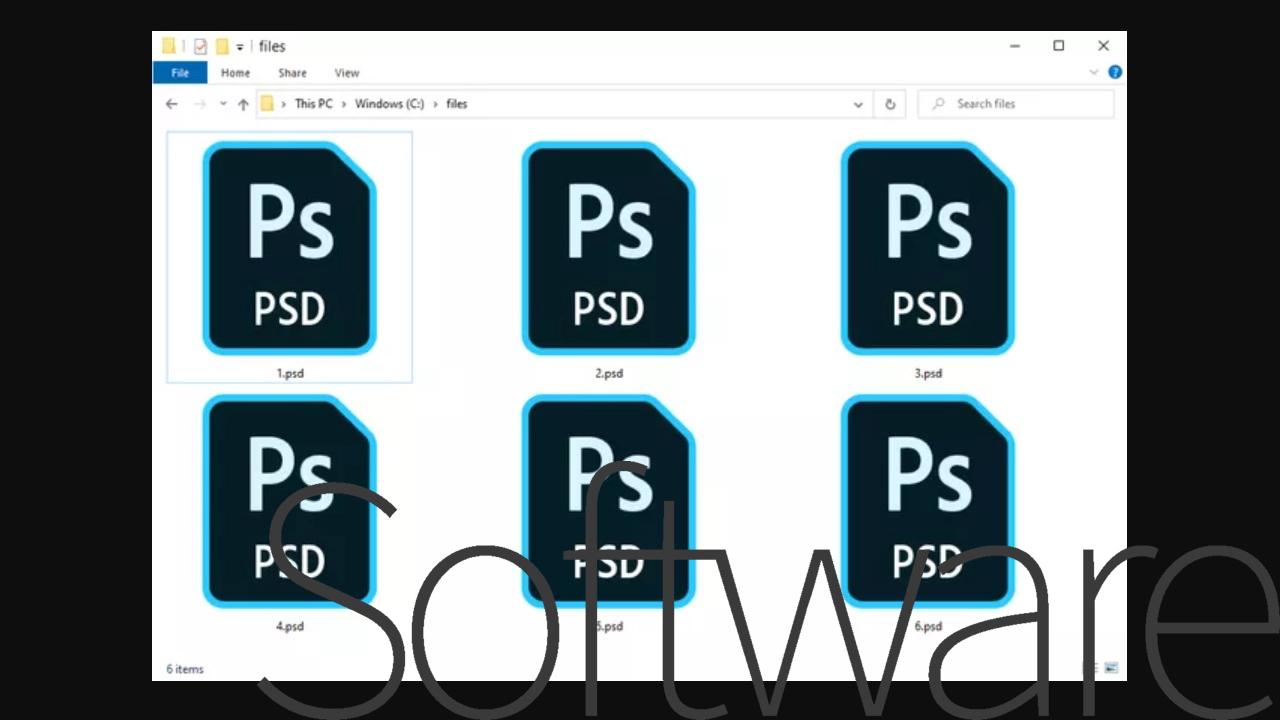Switch to large icons view
This screenshot has height=720, width=1280.
tap(1111, 668)
